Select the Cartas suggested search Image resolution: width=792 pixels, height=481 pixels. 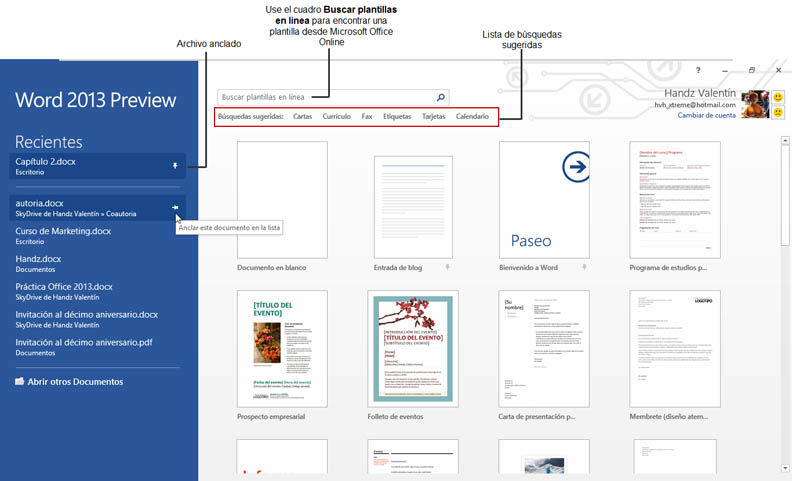[303, 116]
